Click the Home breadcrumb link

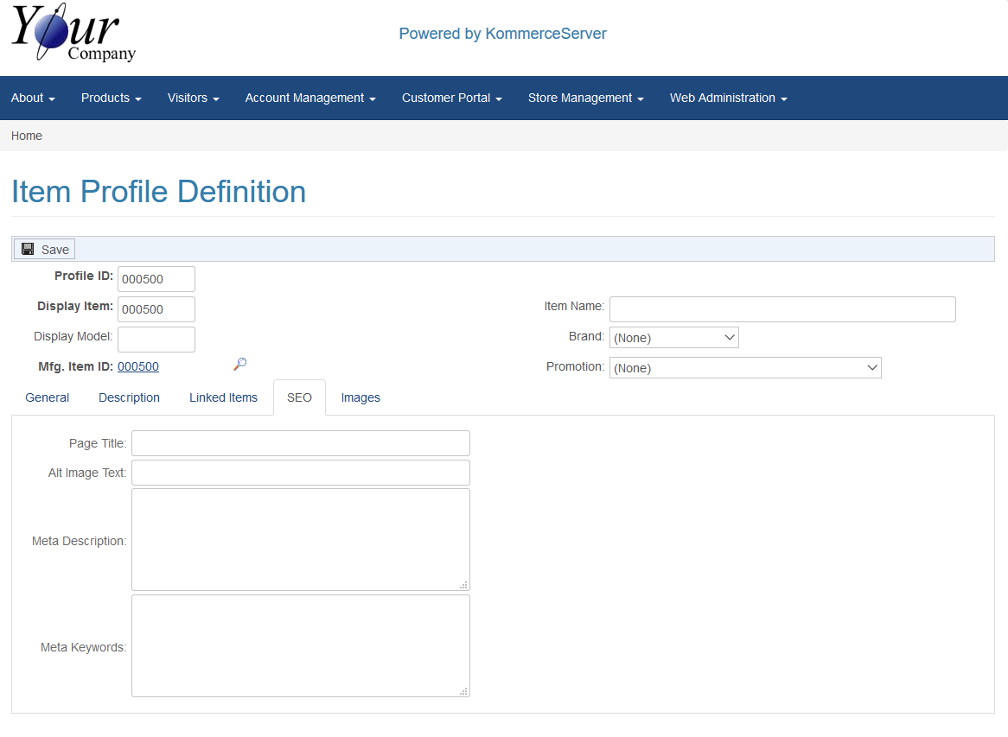27,136
